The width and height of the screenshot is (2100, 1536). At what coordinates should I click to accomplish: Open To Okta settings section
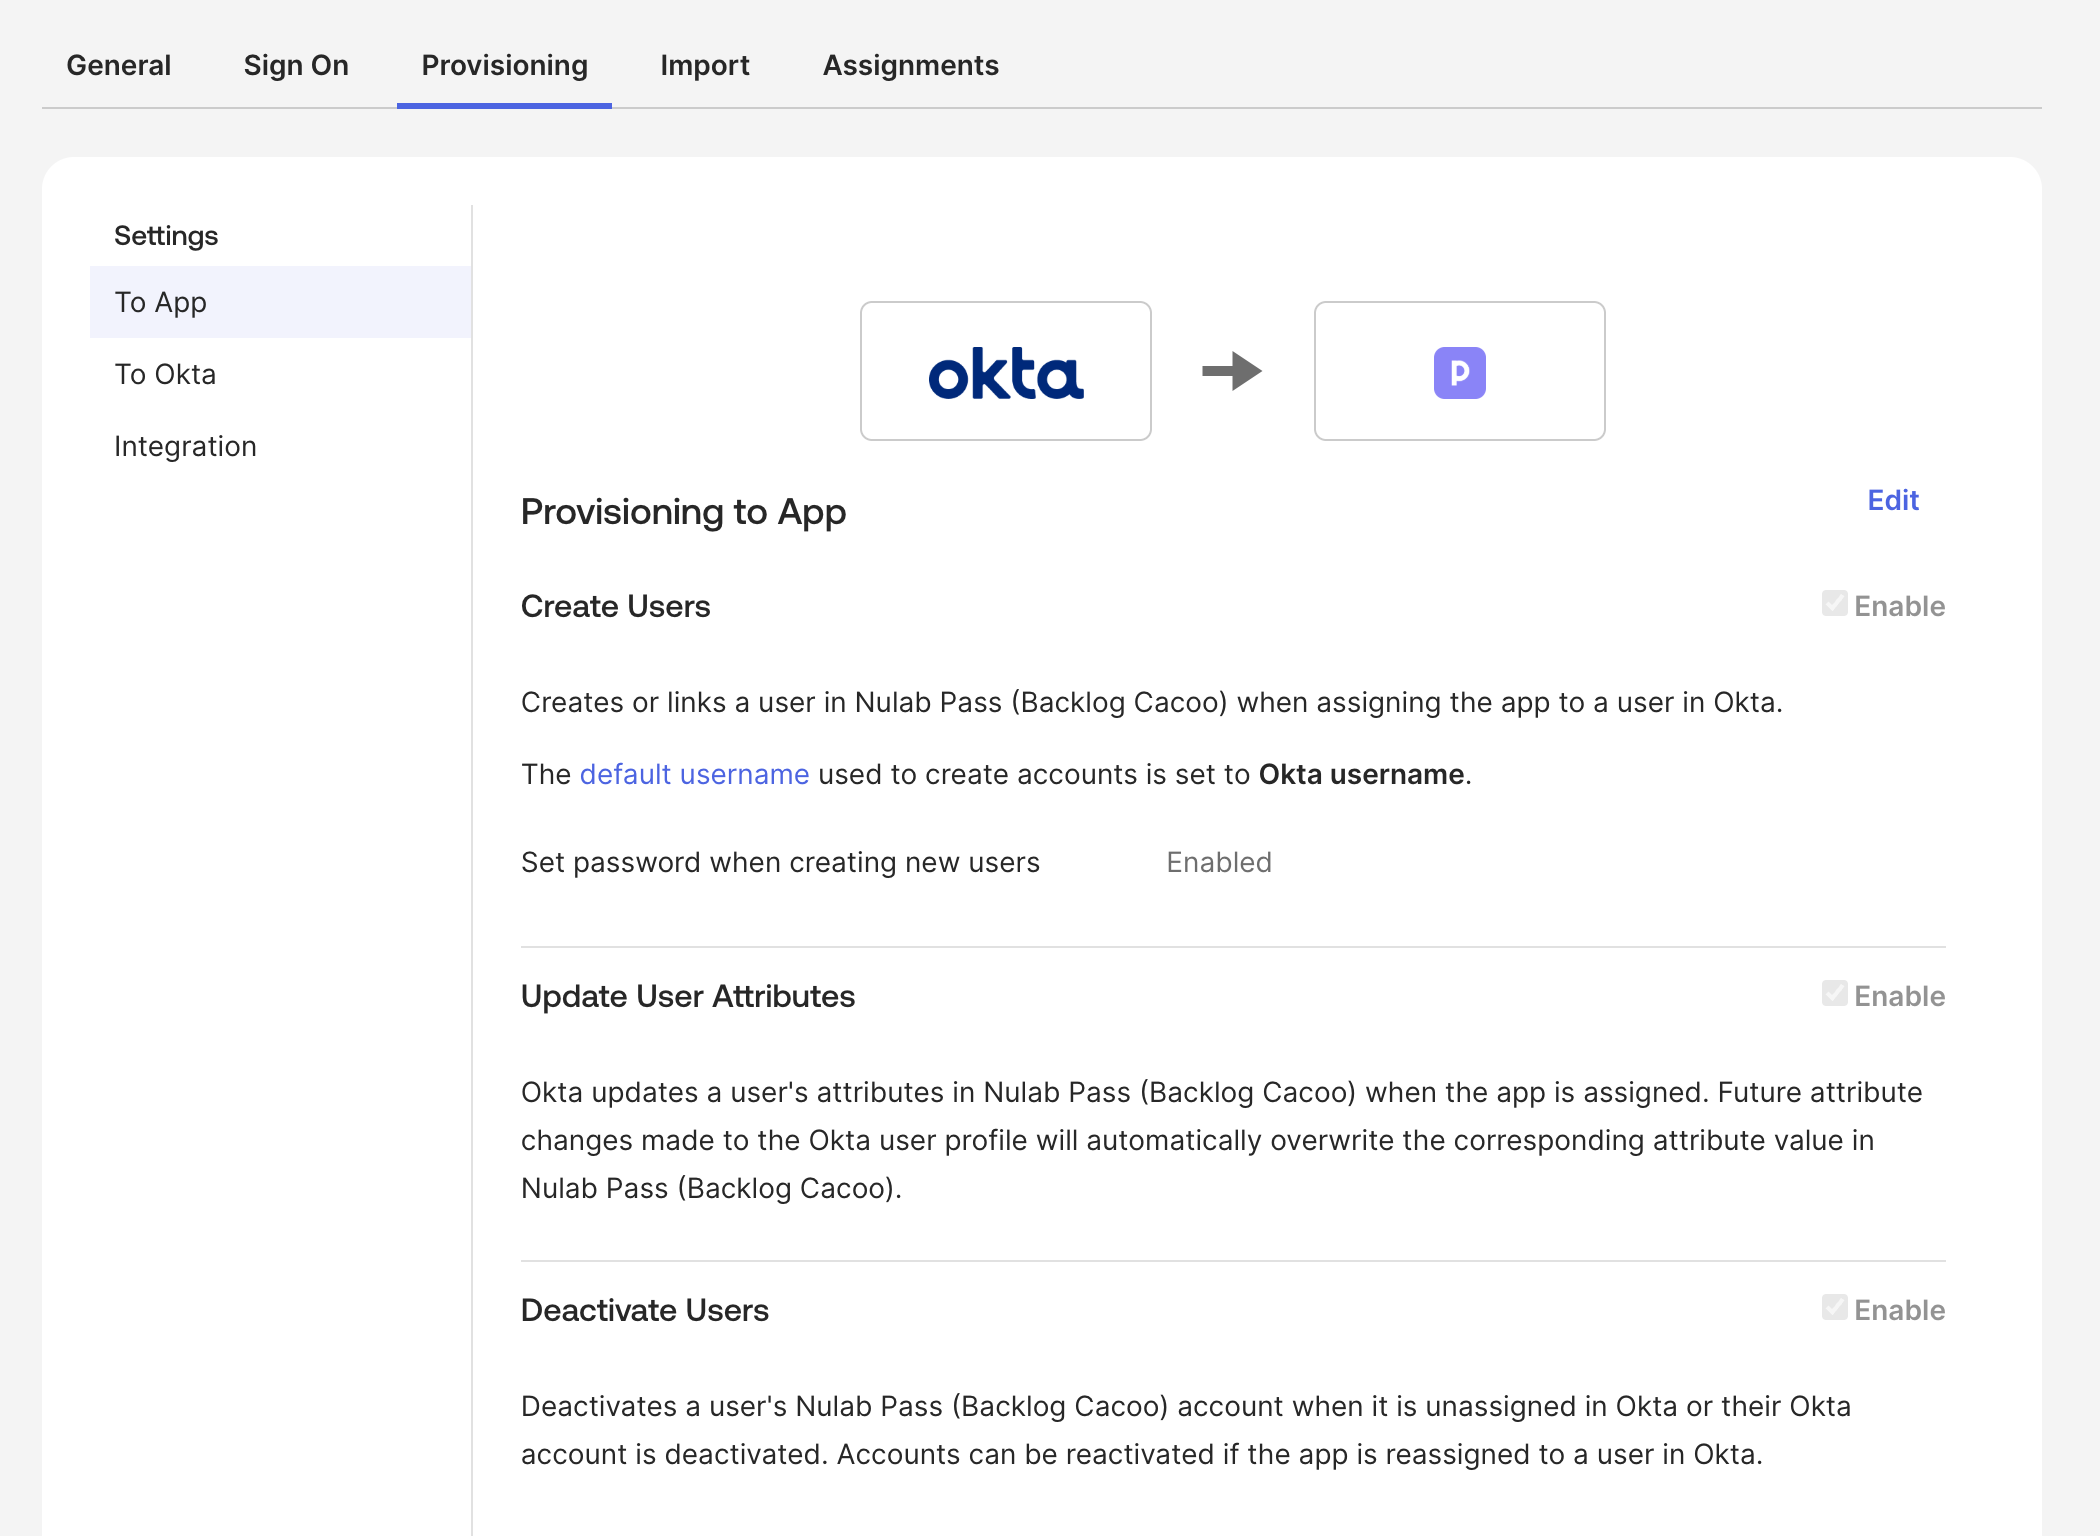coord(280,374)
